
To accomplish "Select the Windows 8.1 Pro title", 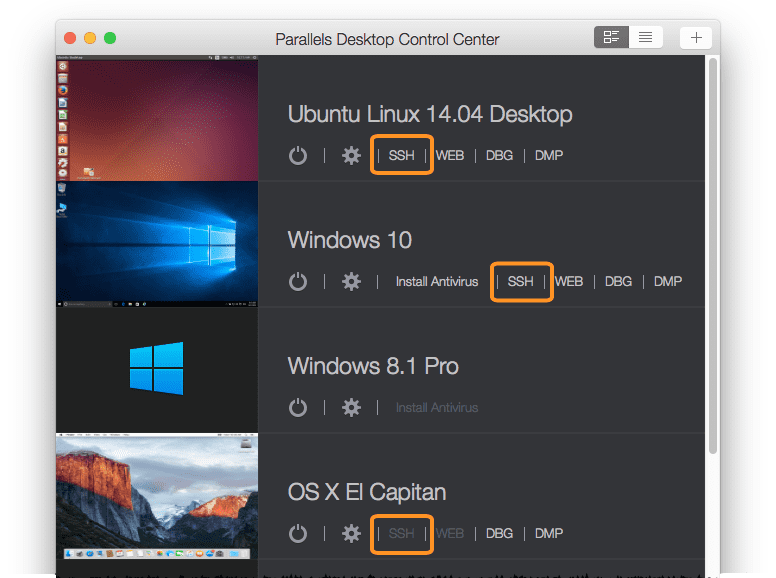I will point(373,366).
